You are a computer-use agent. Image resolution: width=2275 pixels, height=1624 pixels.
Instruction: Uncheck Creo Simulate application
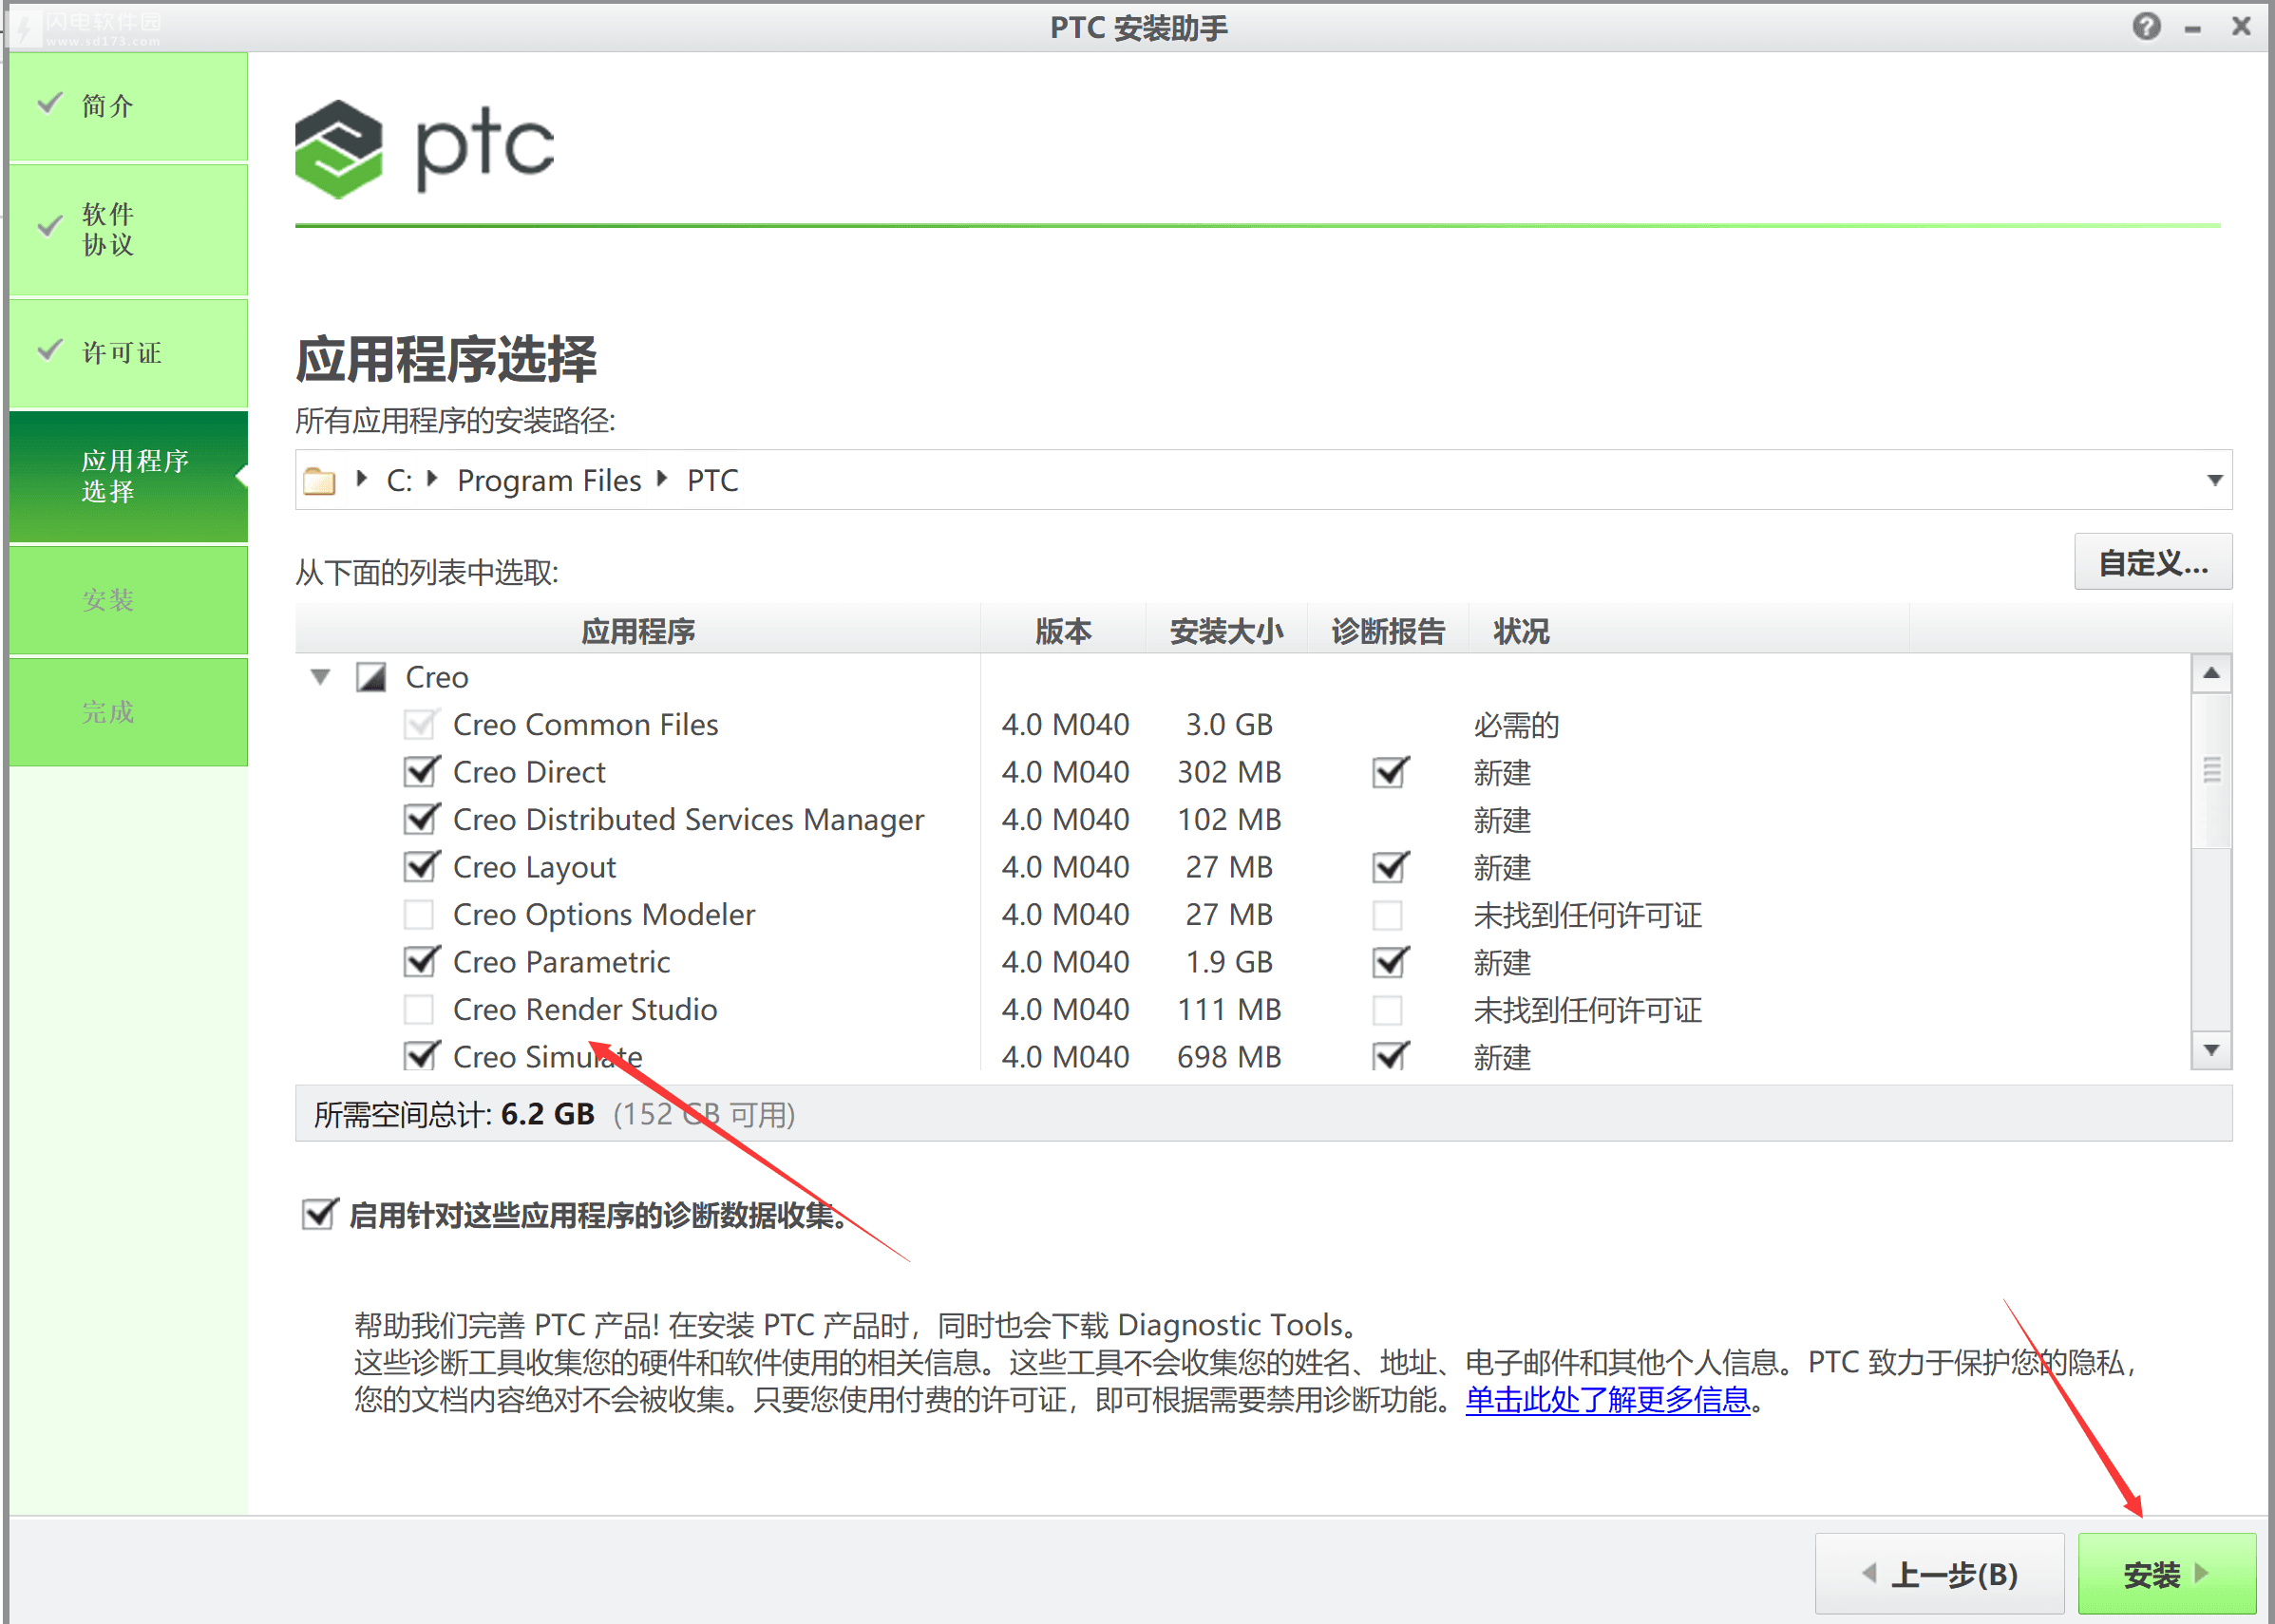coord(419,1056)
